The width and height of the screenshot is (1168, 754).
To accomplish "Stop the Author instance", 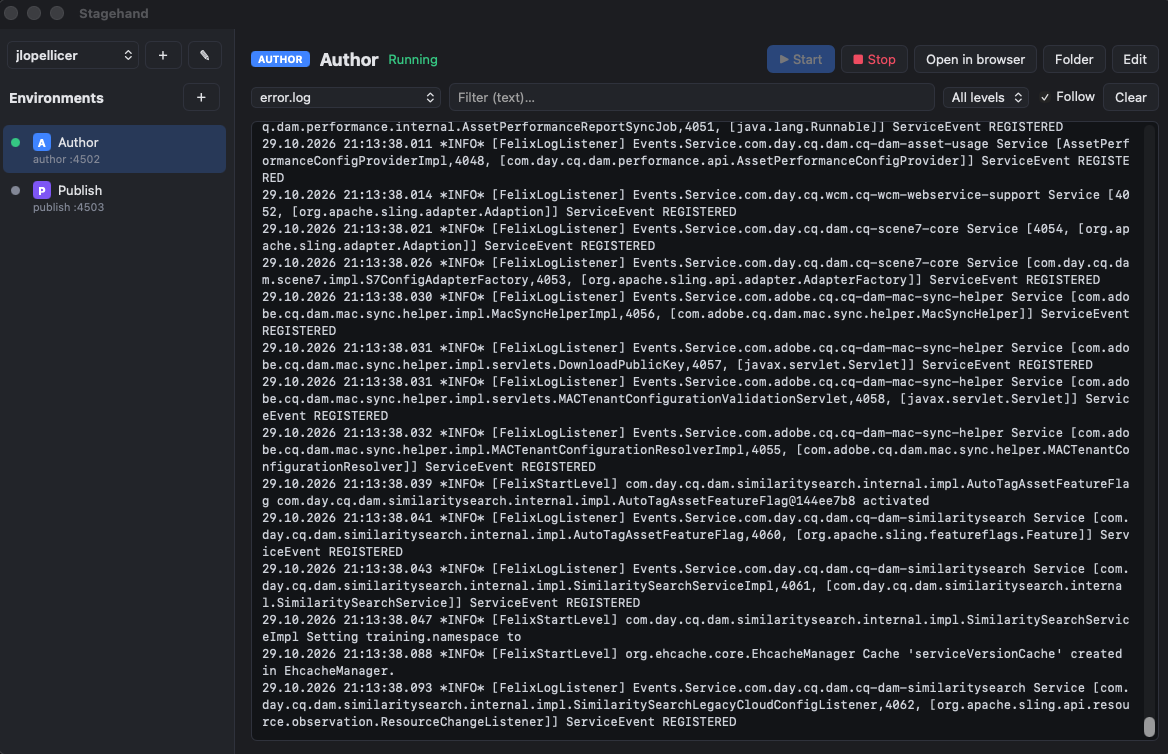I will [874, 60].
